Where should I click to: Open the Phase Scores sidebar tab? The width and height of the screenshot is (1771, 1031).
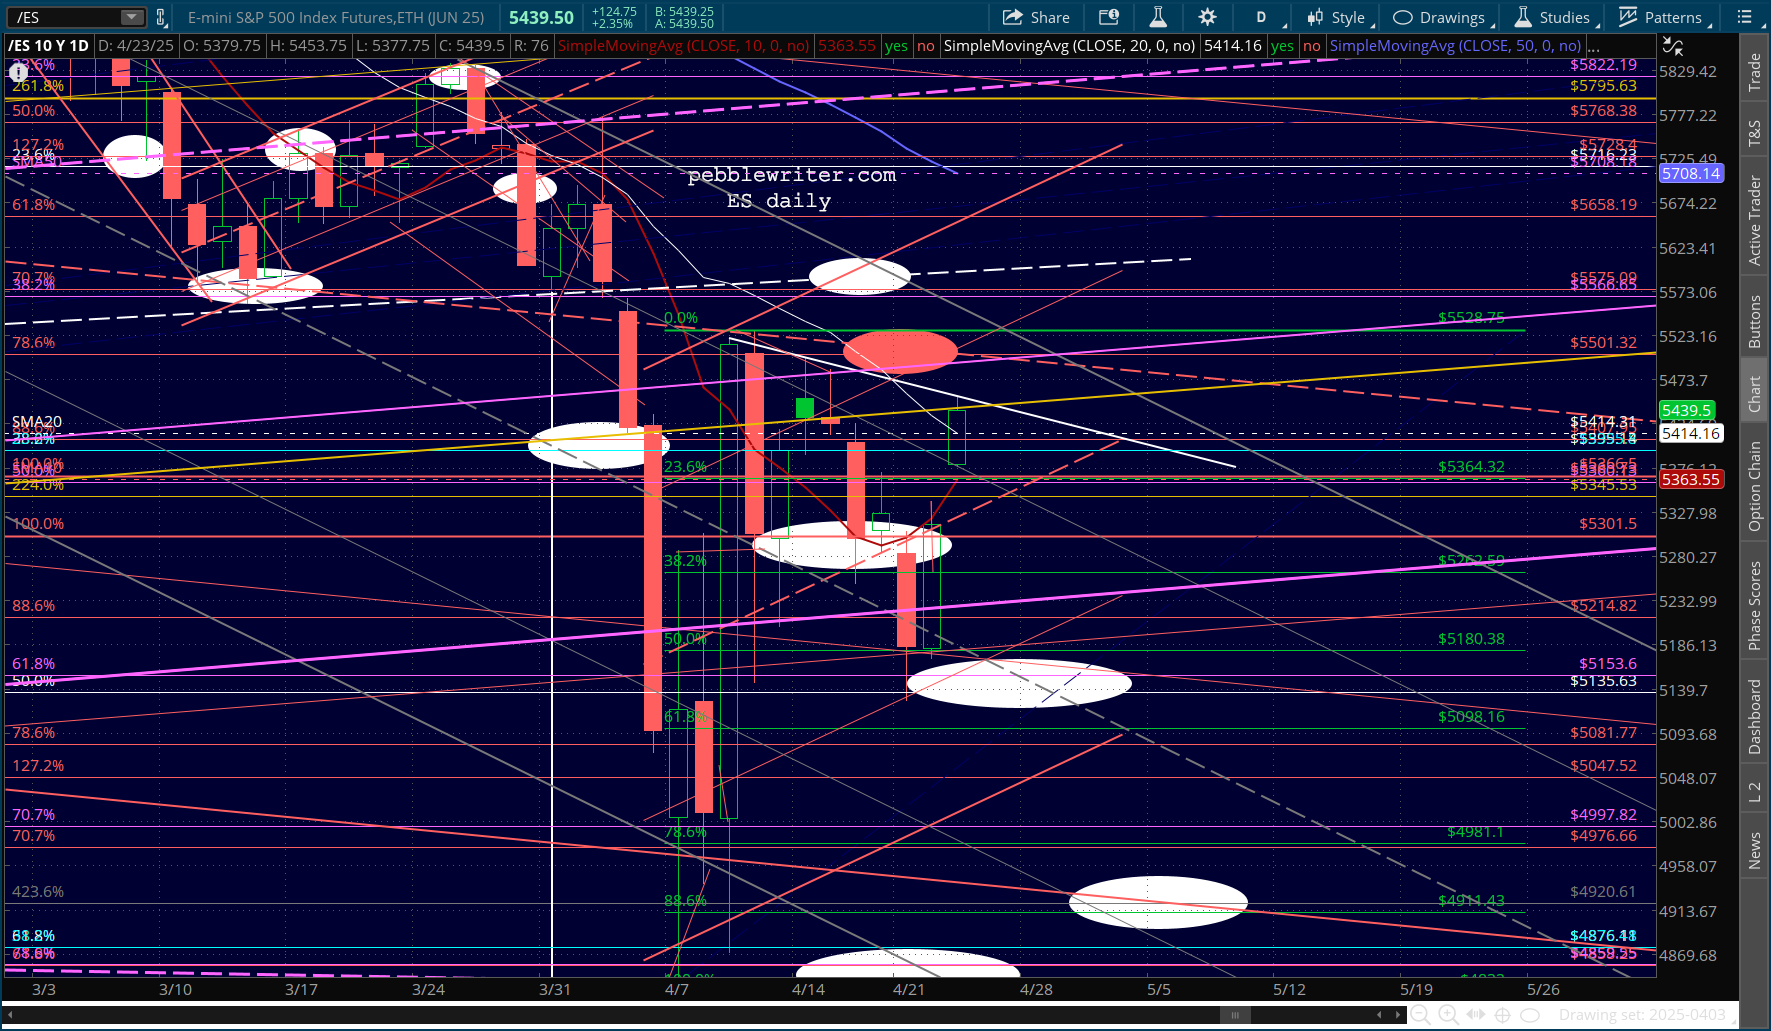tap(1754, 605)
